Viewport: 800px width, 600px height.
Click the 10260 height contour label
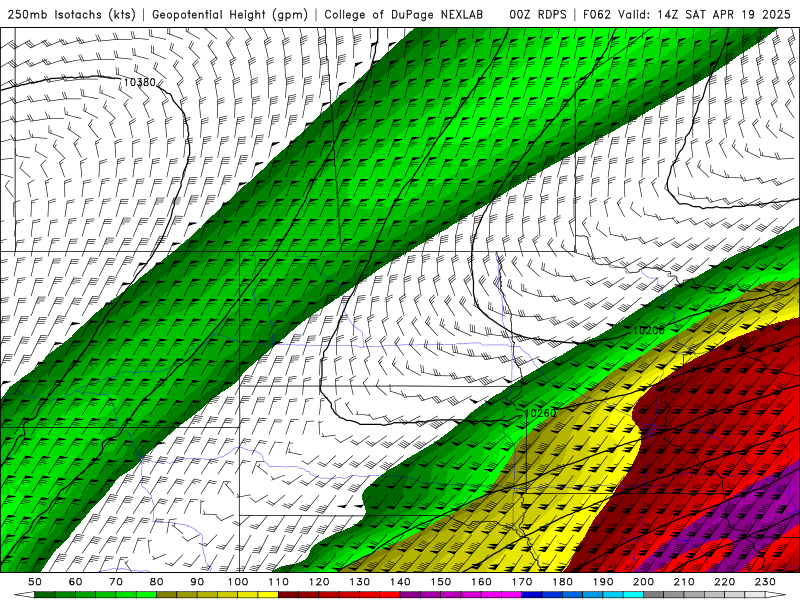pos(540,413)
